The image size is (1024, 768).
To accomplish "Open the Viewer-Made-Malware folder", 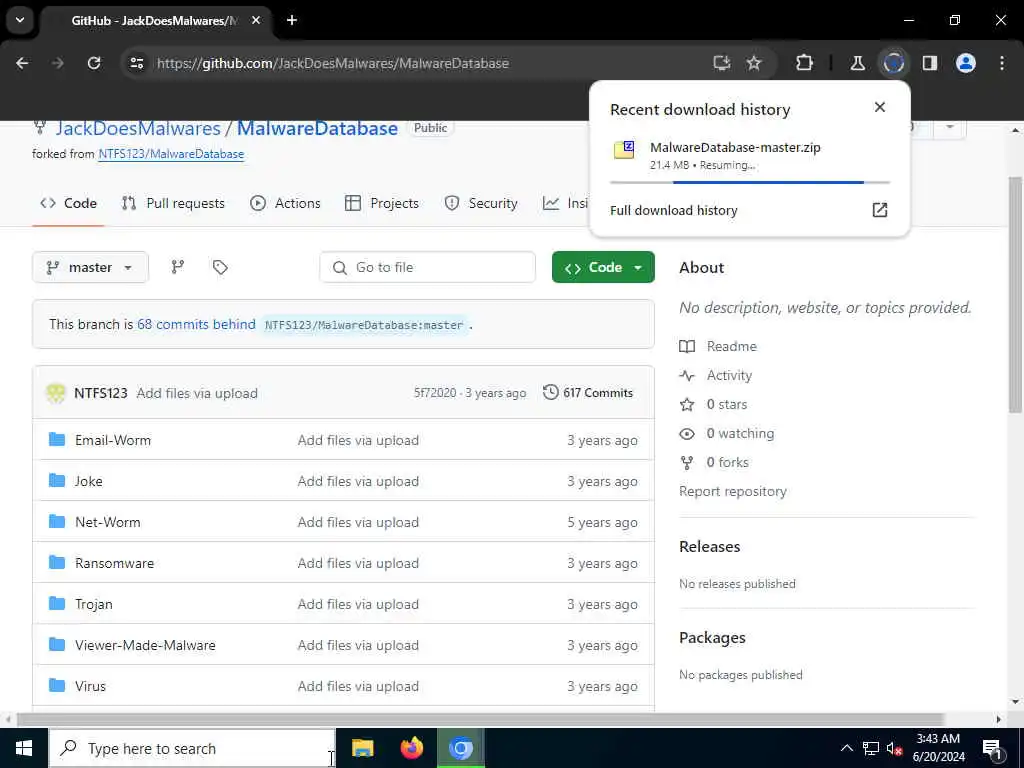I will [145, 645].
